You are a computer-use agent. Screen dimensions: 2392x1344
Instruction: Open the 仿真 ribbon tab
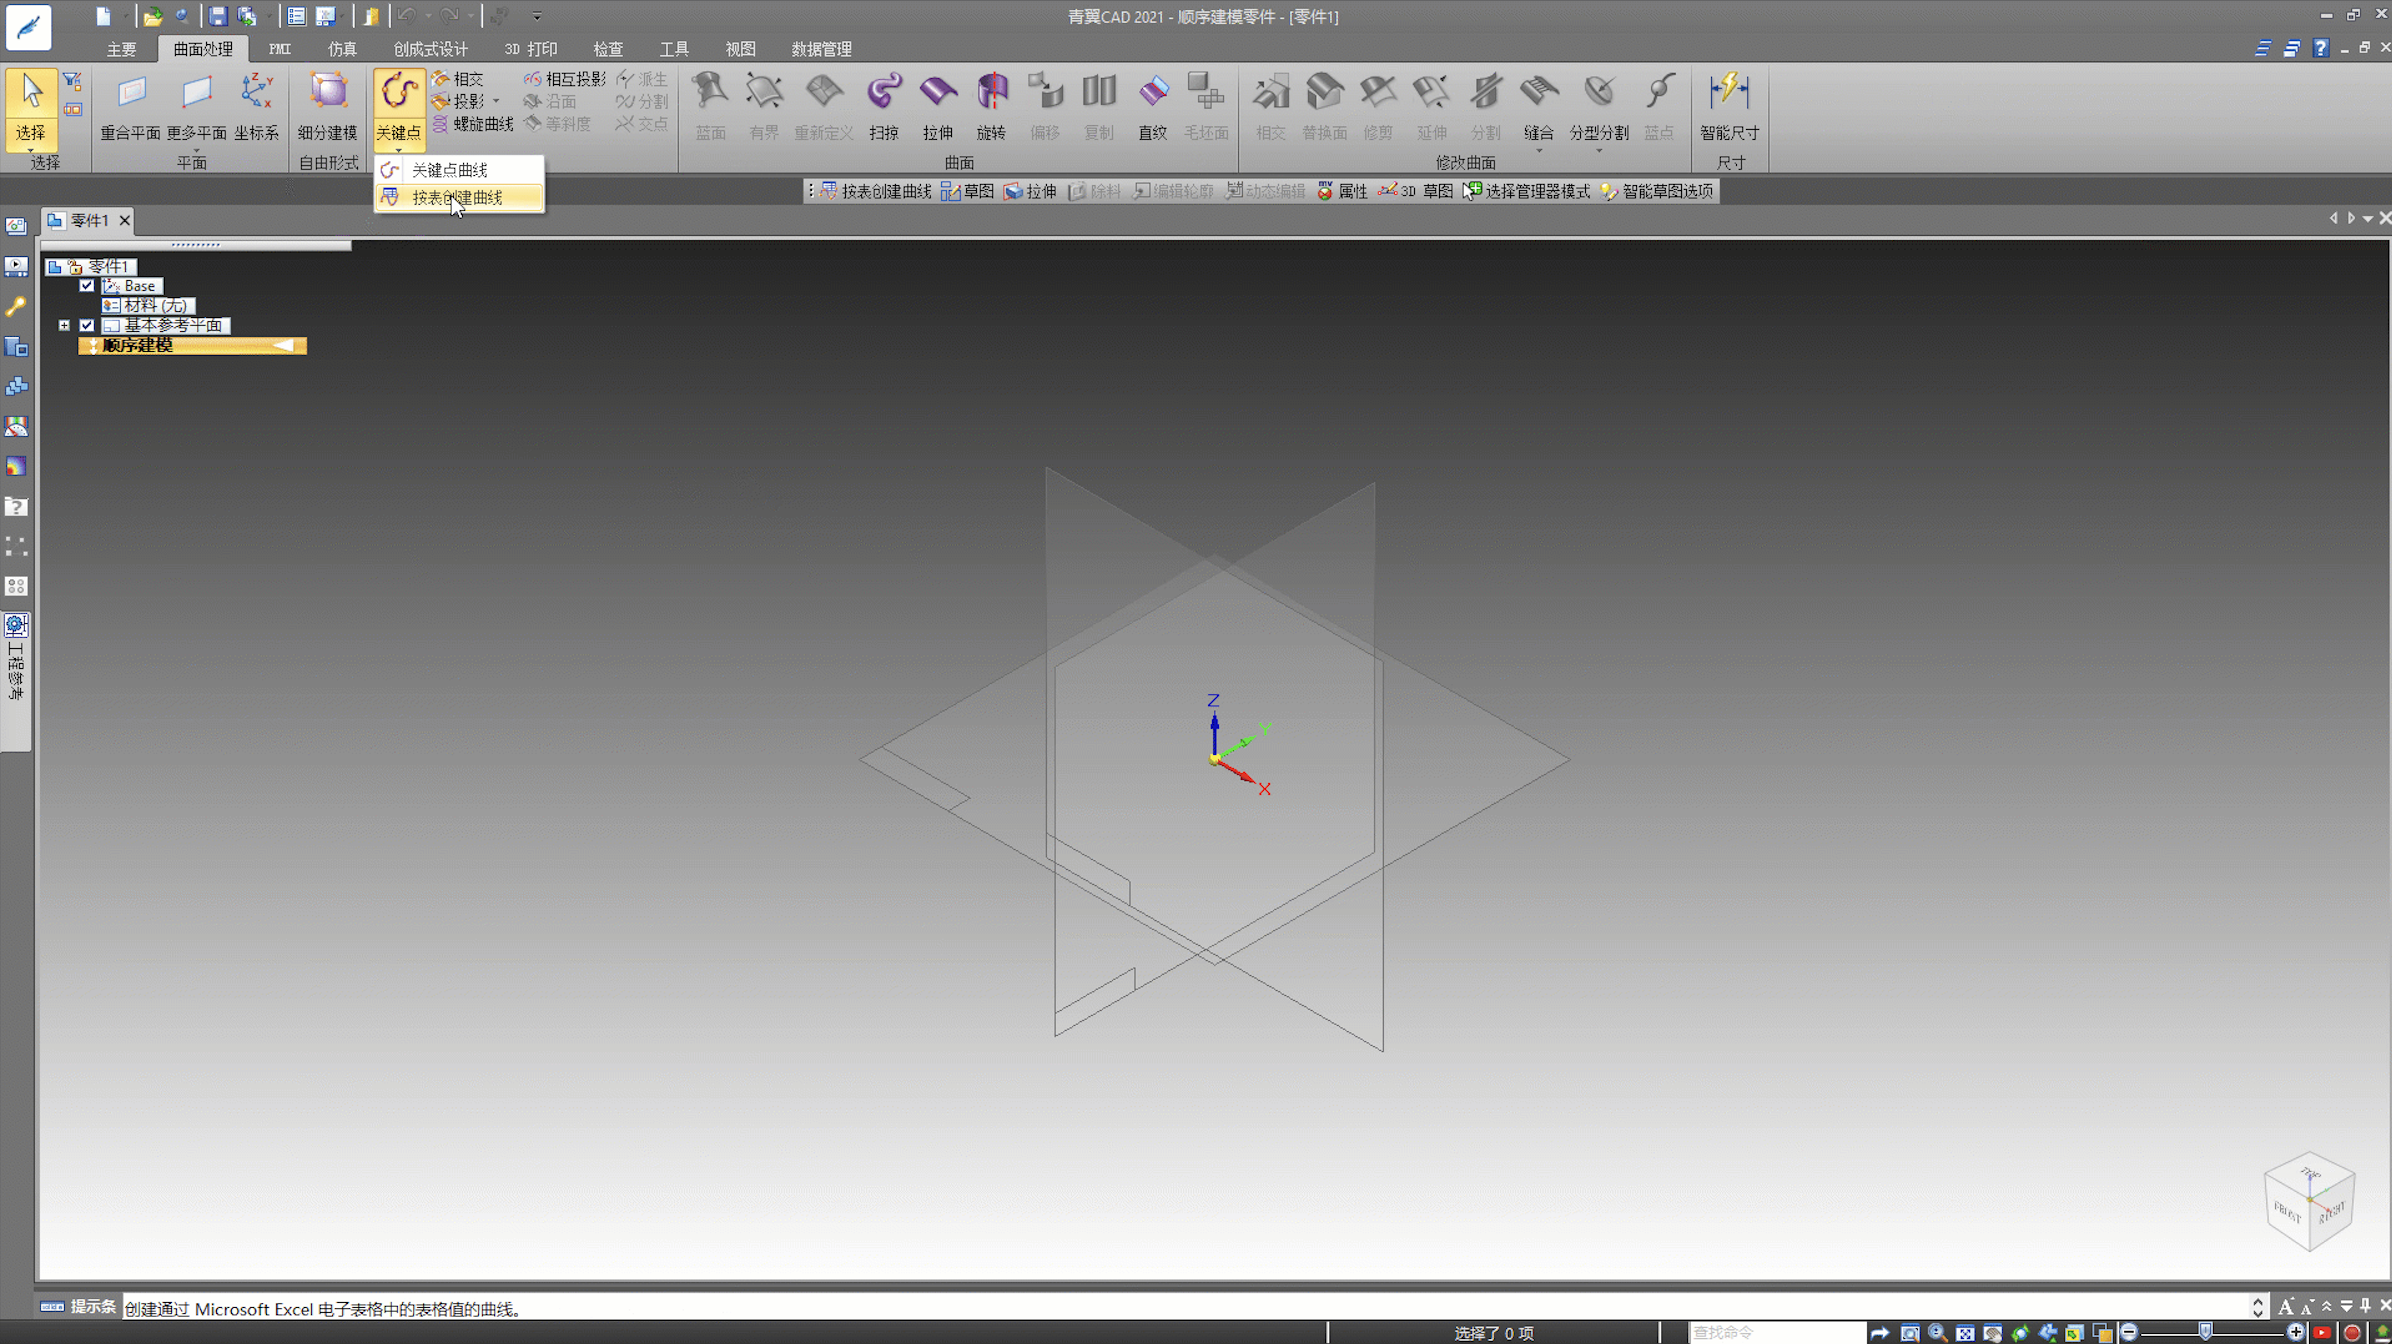(x=343, y=49)
